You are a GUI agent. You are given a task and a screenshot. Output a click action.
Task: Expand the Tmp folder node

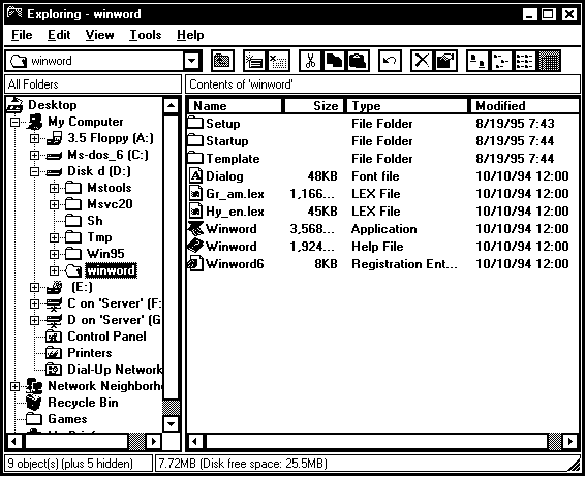click(54, 237)
